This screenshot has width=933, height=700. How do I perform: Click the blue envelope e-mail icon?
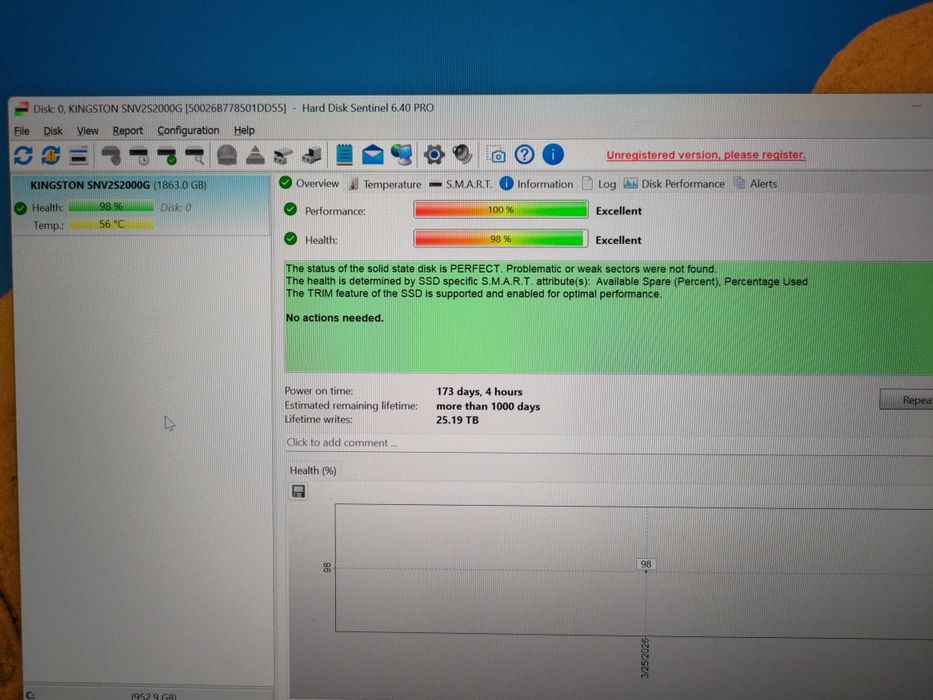(372, 155)
